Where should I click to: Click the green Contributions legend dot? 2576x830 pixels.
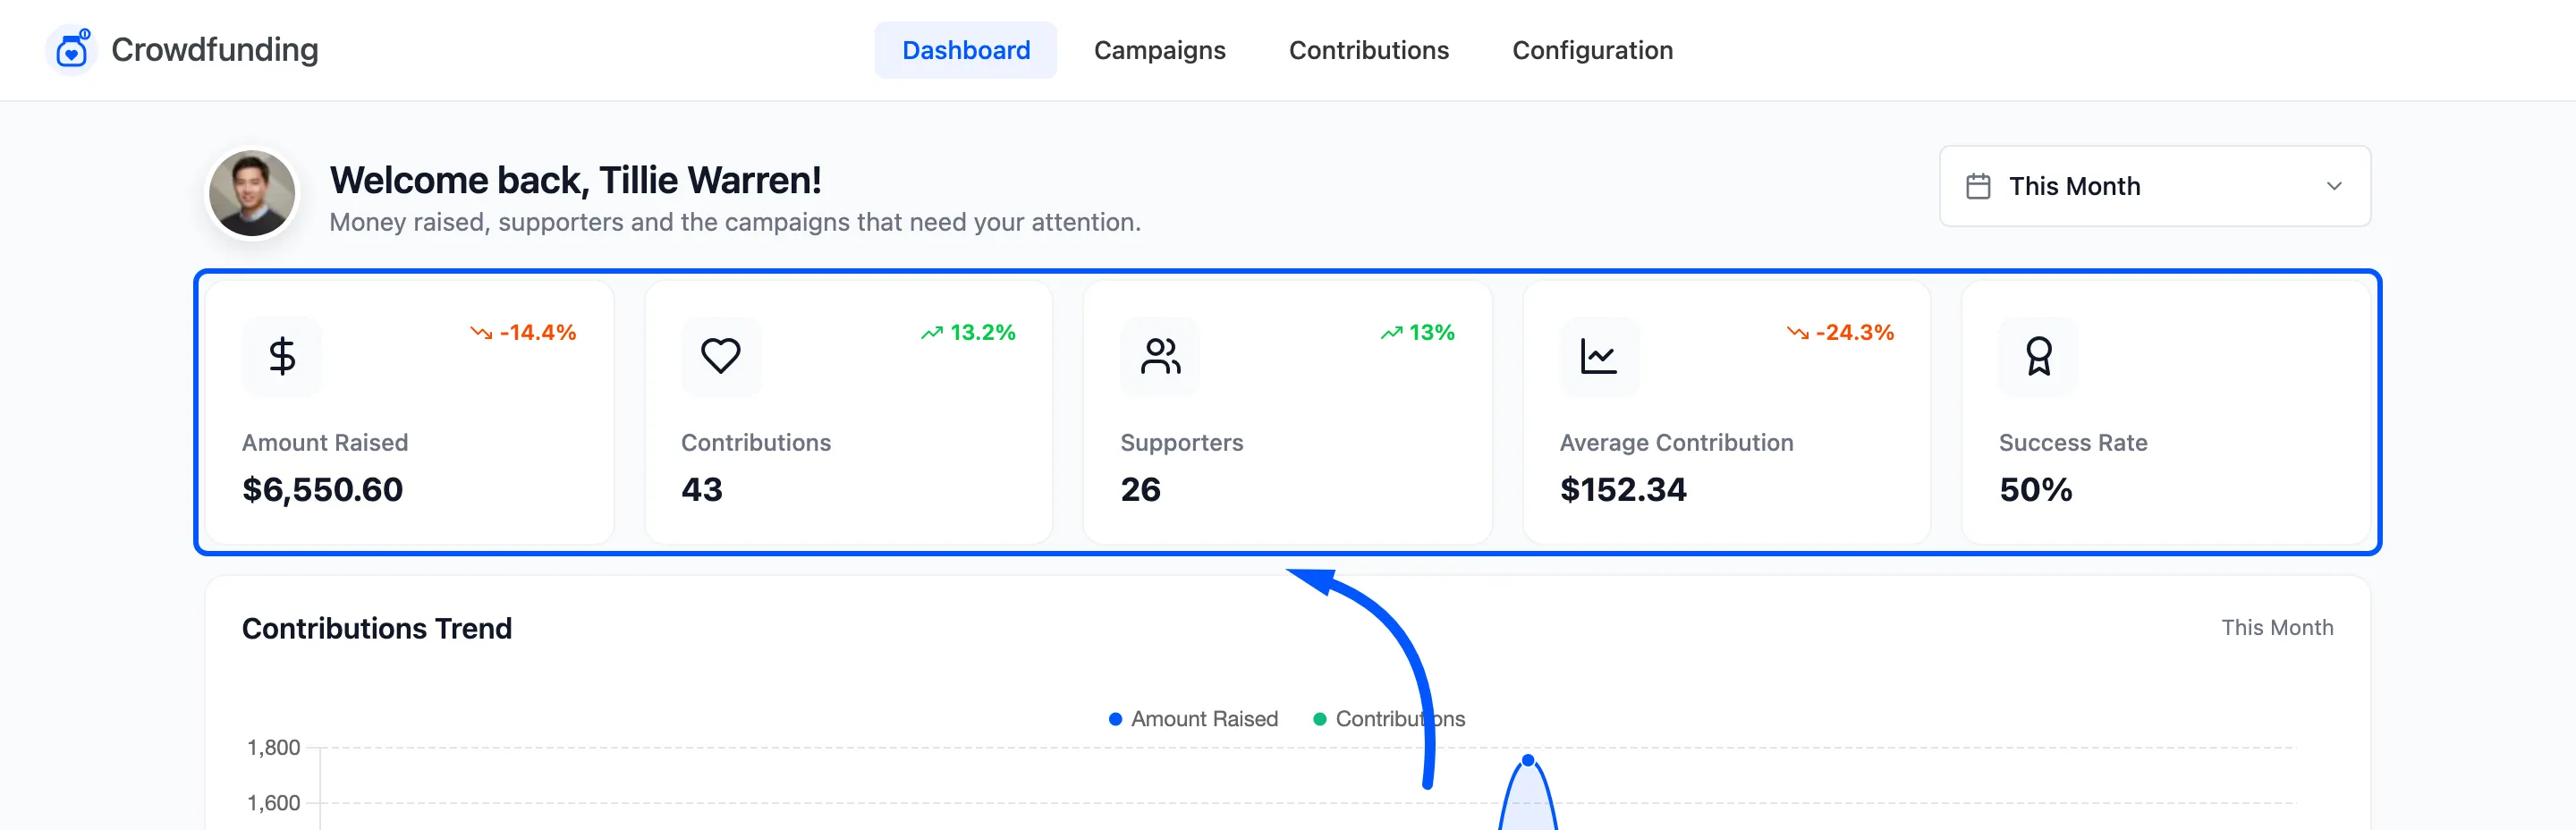coord(1319,719)
